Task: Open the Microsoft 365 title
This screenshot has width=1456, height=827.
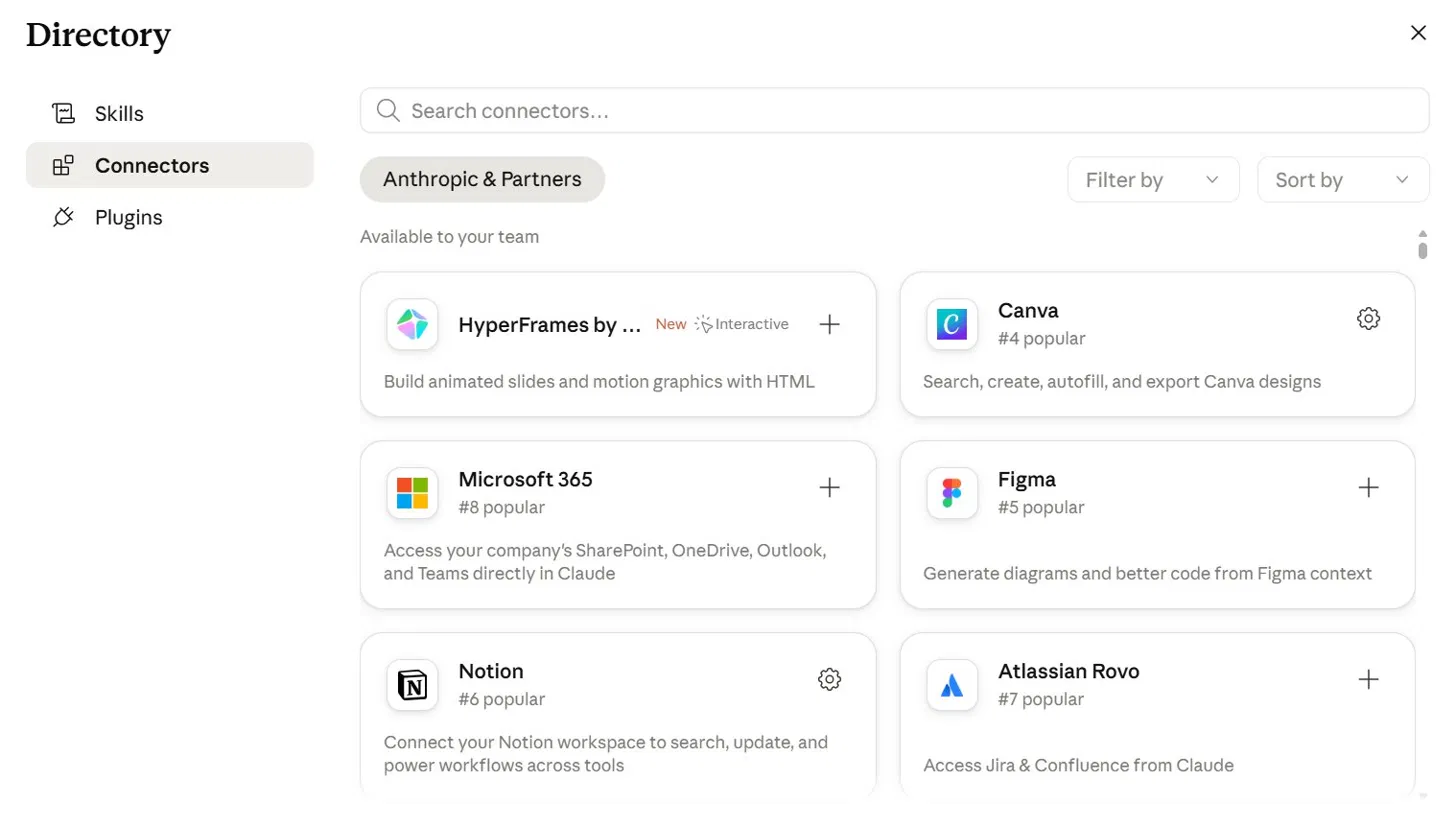Action: coord(525,479)
